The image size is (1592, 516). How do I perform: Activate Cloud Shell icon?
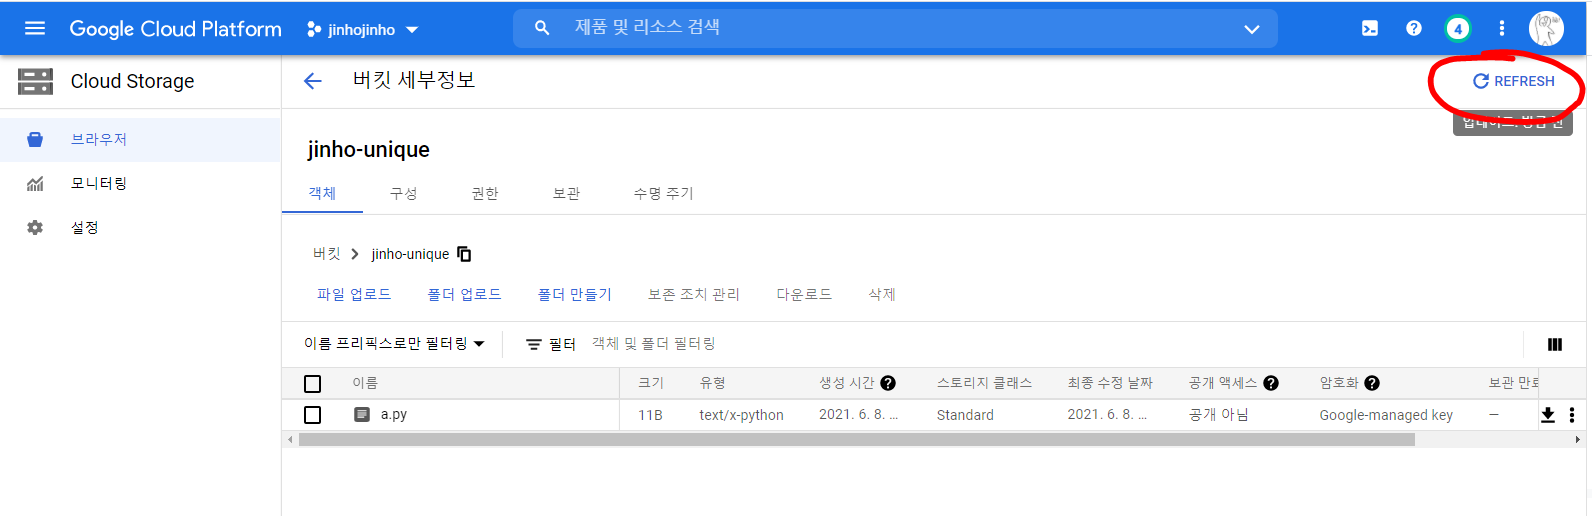point(1369,28)
